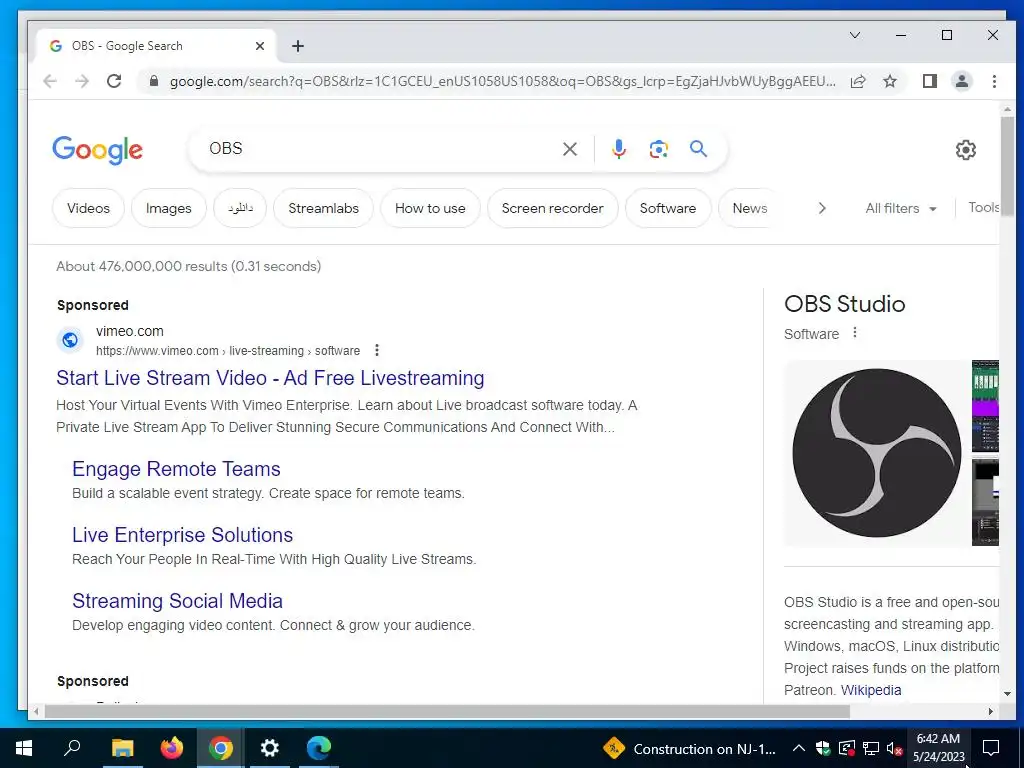Open the Streaming Social Media link
The height and width of the screenshot is (768, 1024).
pos(178,601)
